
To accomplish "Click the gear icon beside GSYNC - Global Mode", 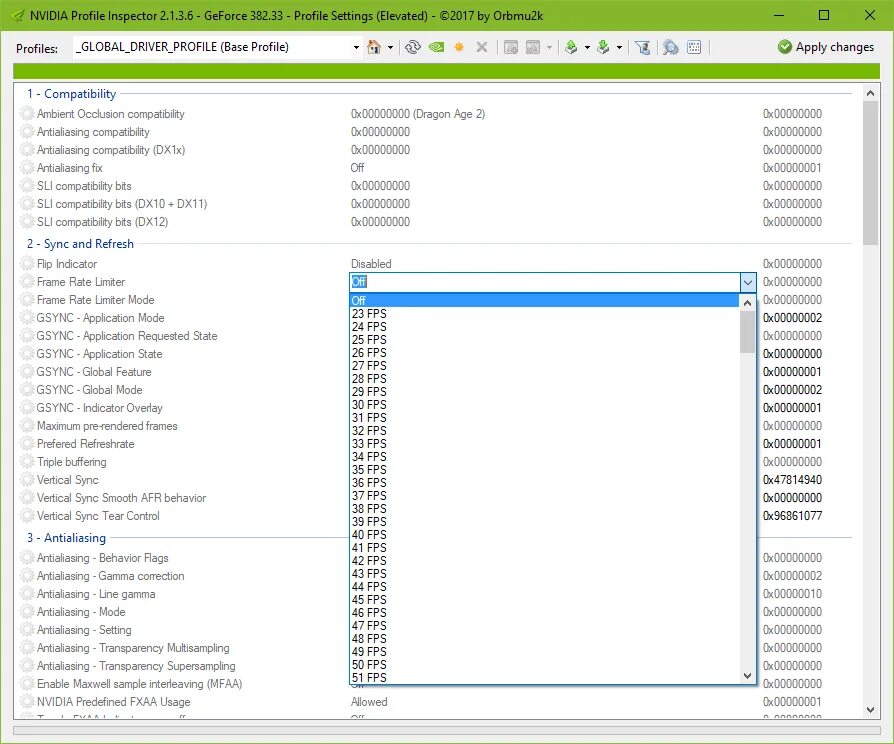I will [x=27, y=390].
